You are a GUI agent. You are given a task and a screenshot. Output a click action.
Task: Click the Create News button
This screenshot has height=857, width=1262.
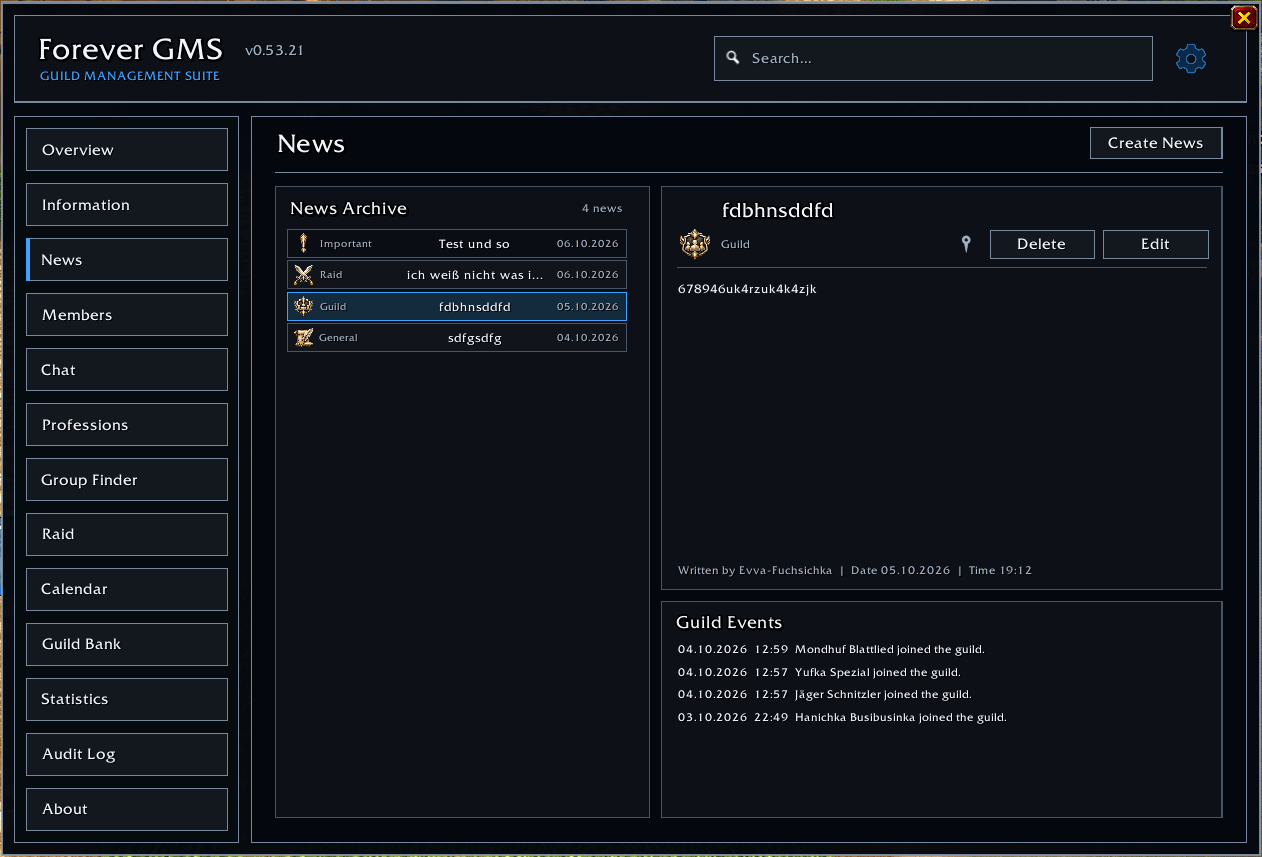point(1156,143)
